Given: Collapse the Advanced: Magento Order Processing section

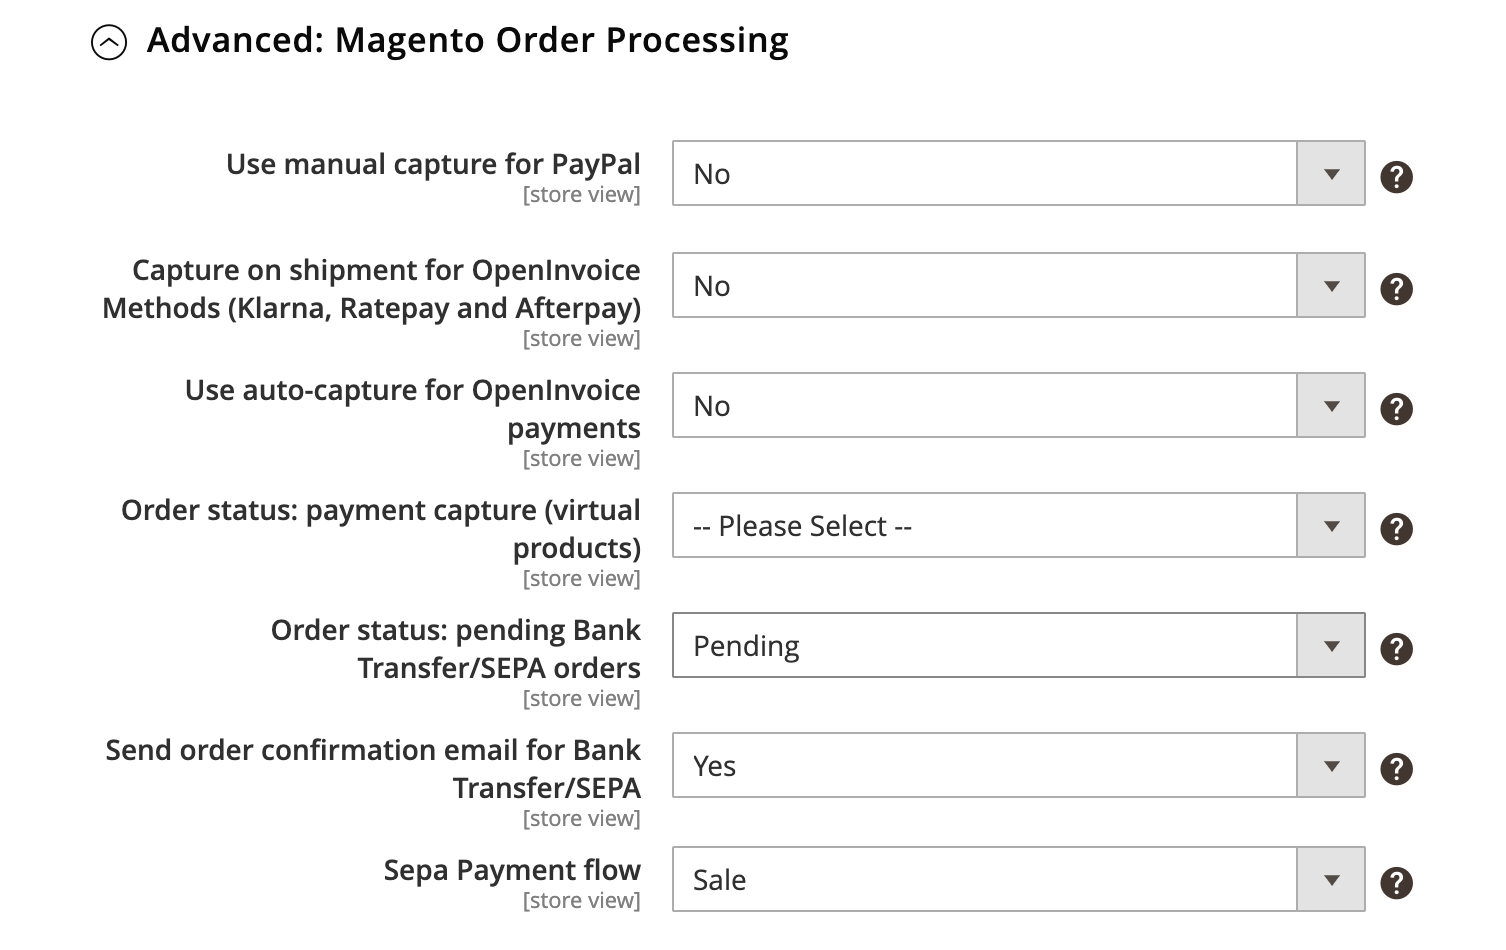Looking at the screenshot, I should [x=108, y=42].
